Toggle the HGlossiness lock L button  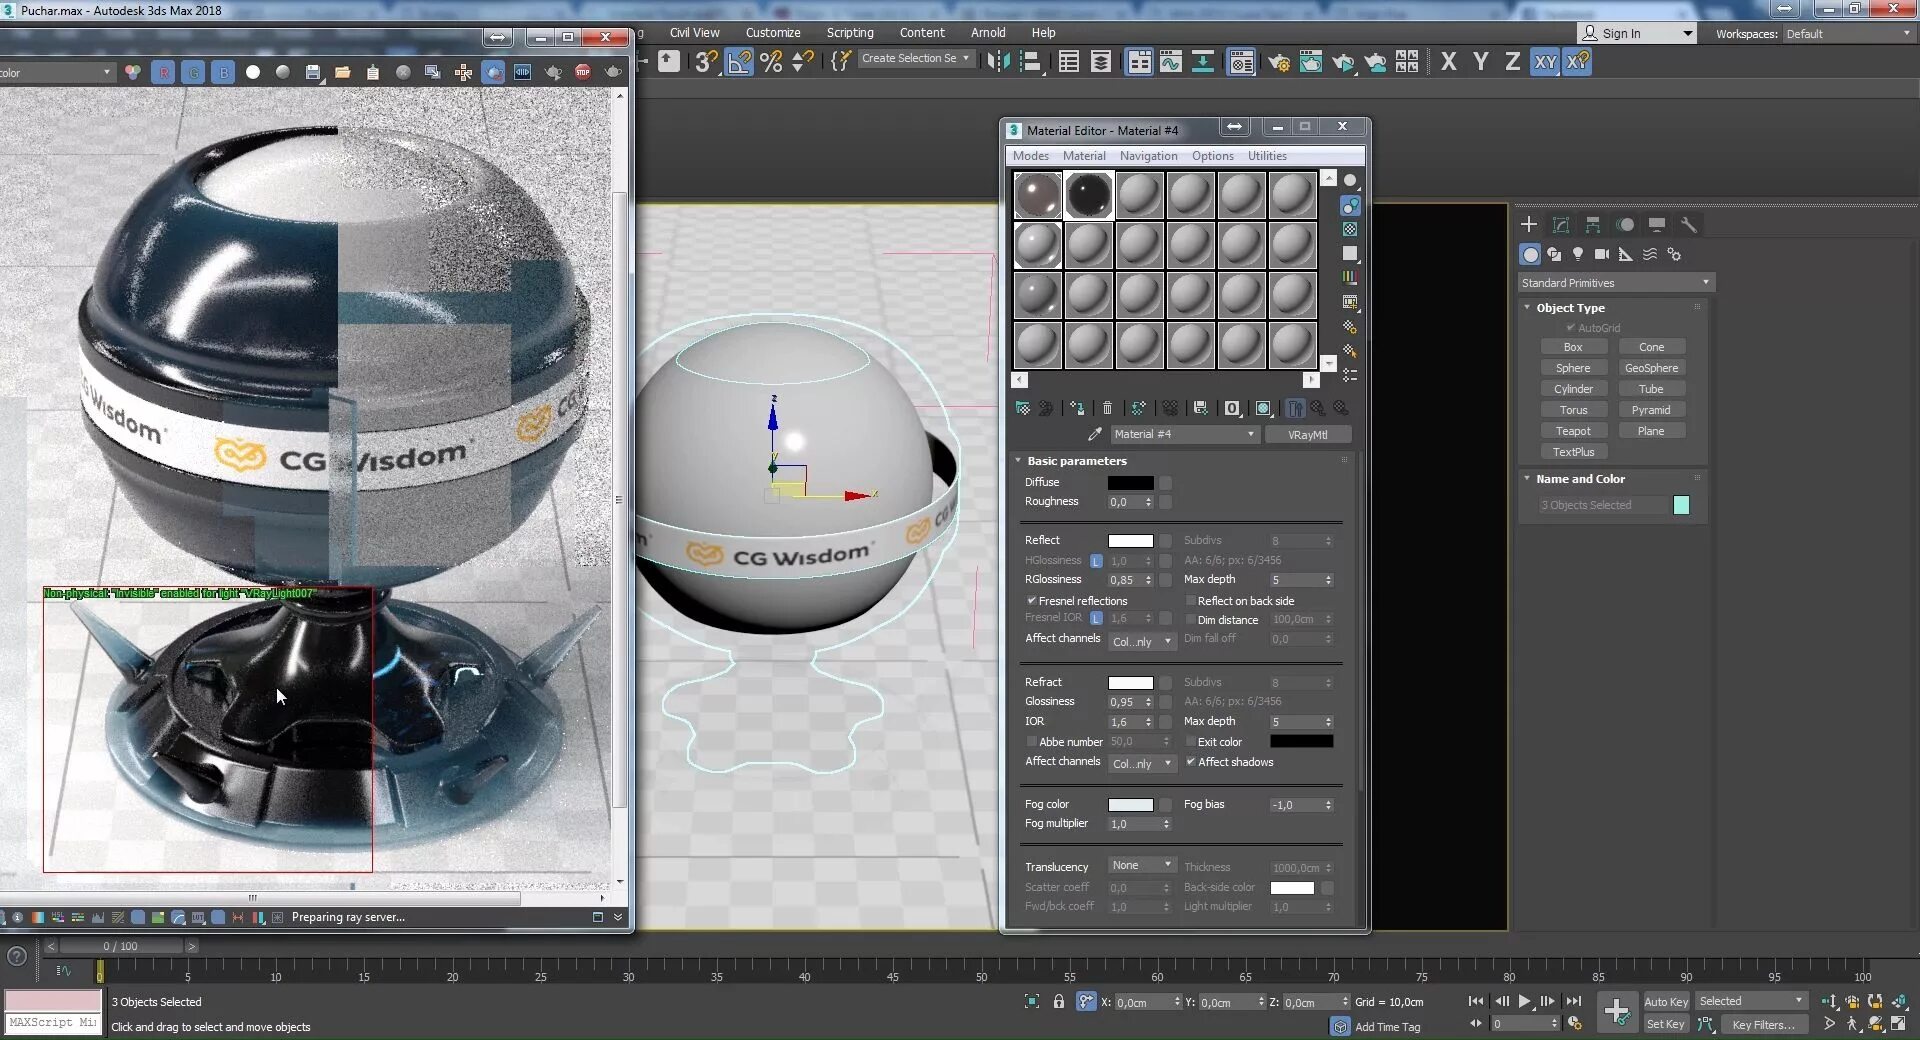click(x=1096, y=561)
